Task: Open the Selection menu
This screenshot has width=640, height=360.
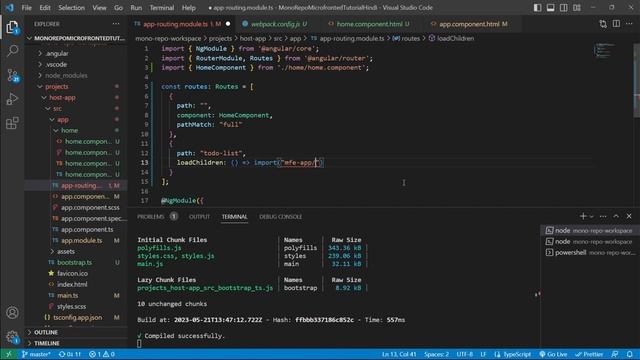Action: (x=71, y=7)
